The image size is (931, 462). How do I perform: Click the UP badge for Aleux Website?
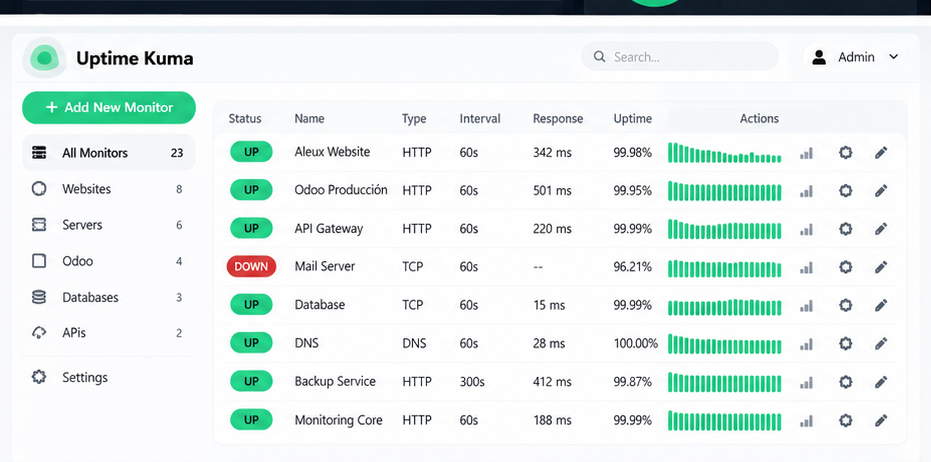tap(251, 152)
